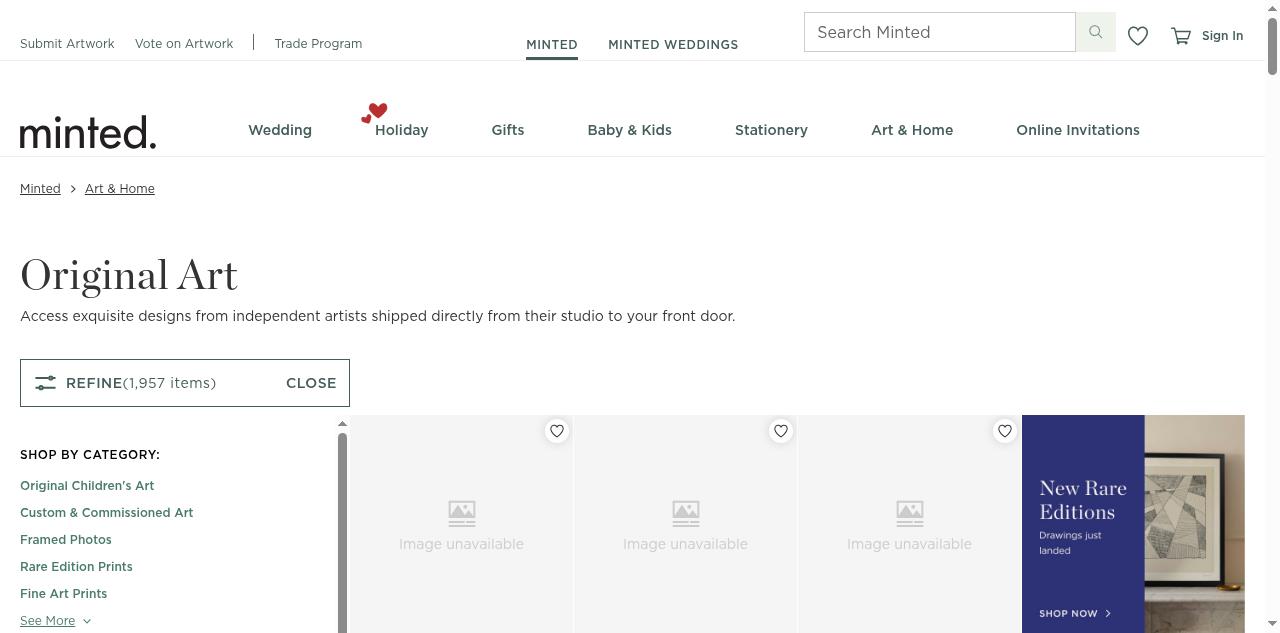This screenshot has width=1280, height=633.
Task: Select Custom & Commissioned Art category
Action: point(107,513)
